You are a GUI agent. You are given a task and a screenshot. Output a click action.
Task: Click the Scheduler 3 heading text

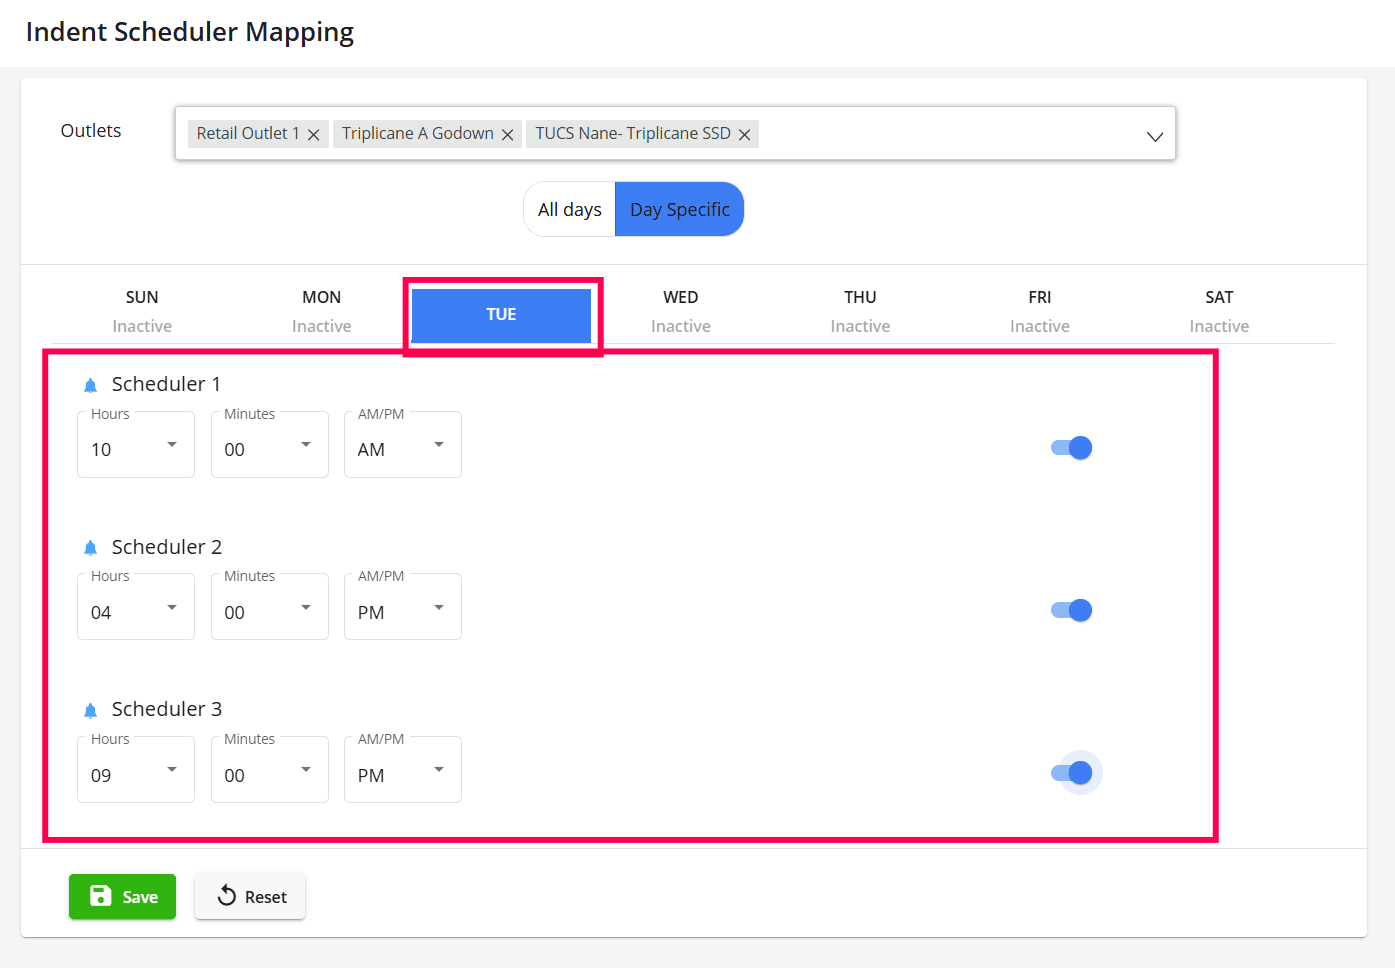(167, 709)
